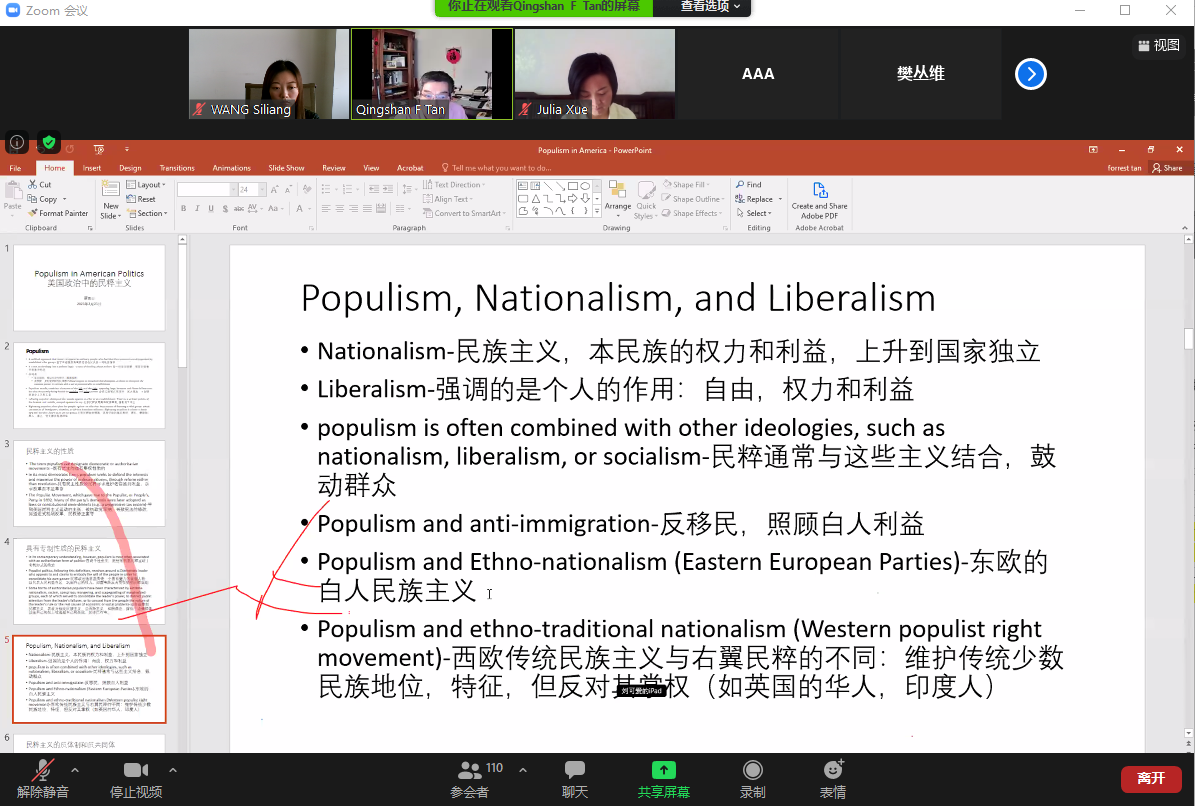Click the green screen-sharing notification banner
1195x806 pixels.
click(x=543, y=7)
